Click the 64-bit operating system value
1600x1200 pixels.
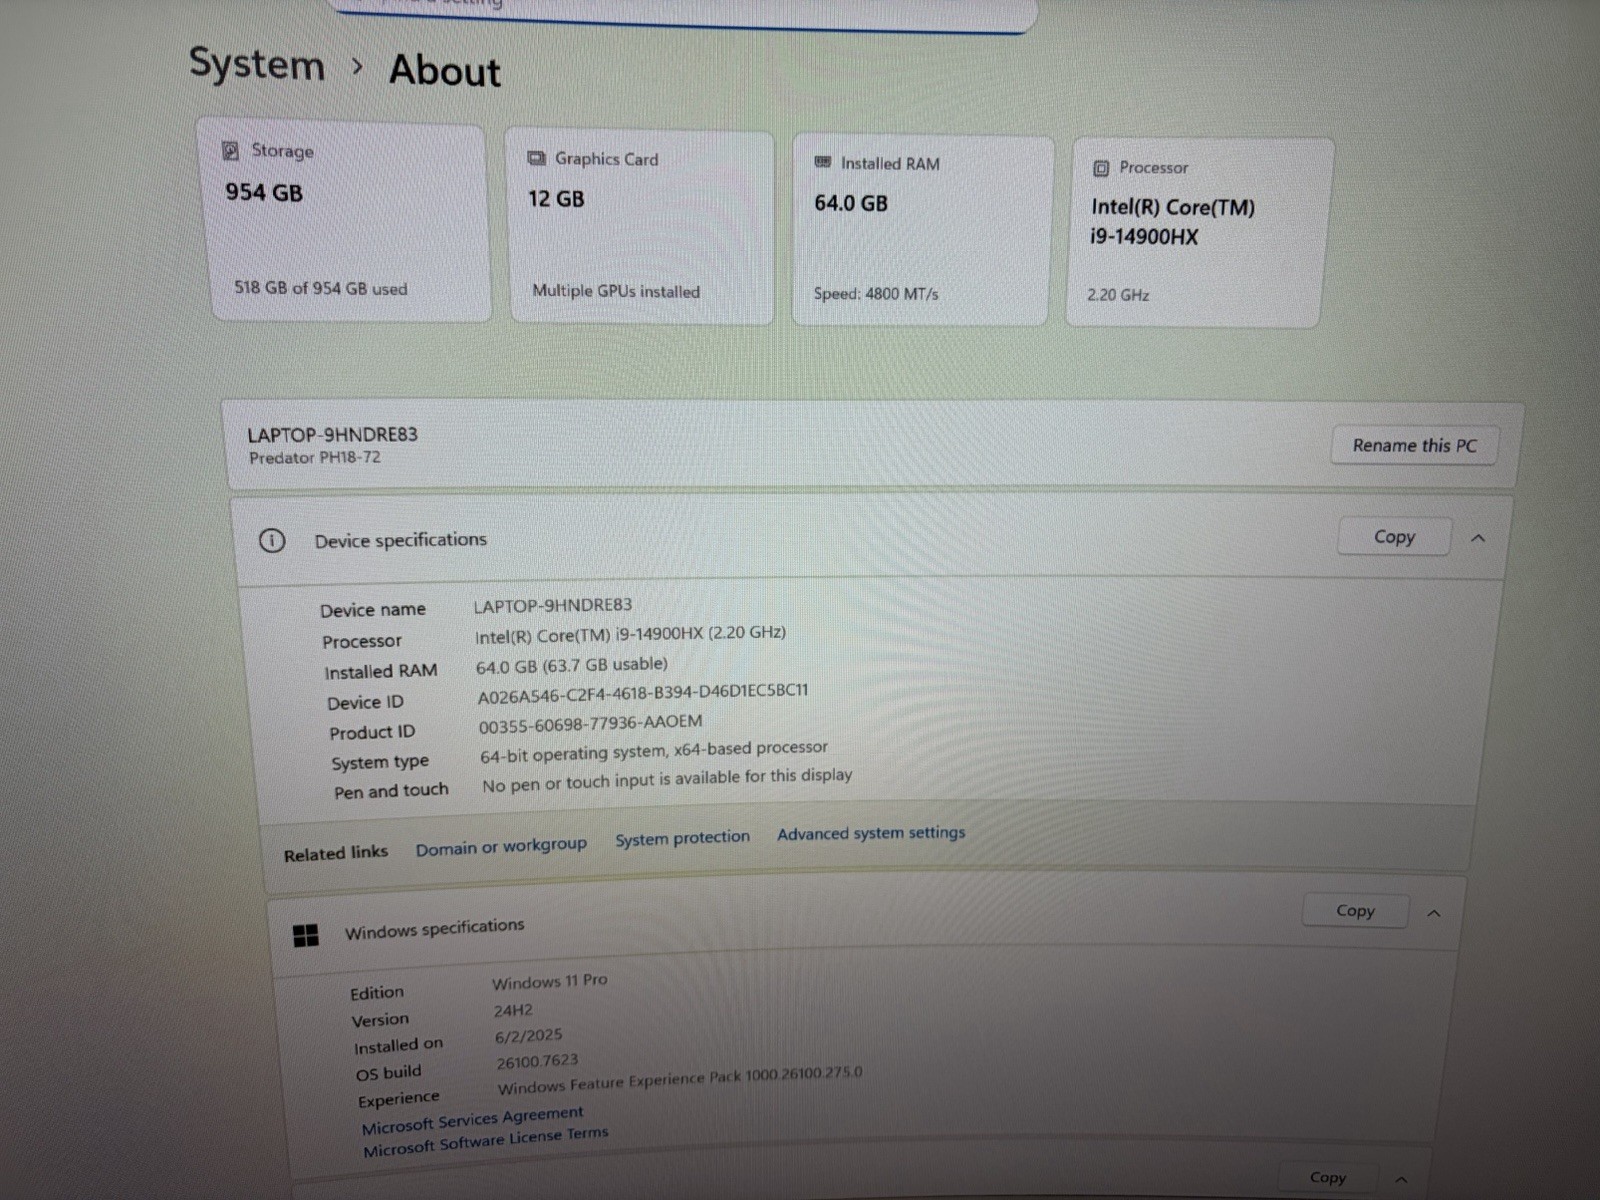coord(654,751)
